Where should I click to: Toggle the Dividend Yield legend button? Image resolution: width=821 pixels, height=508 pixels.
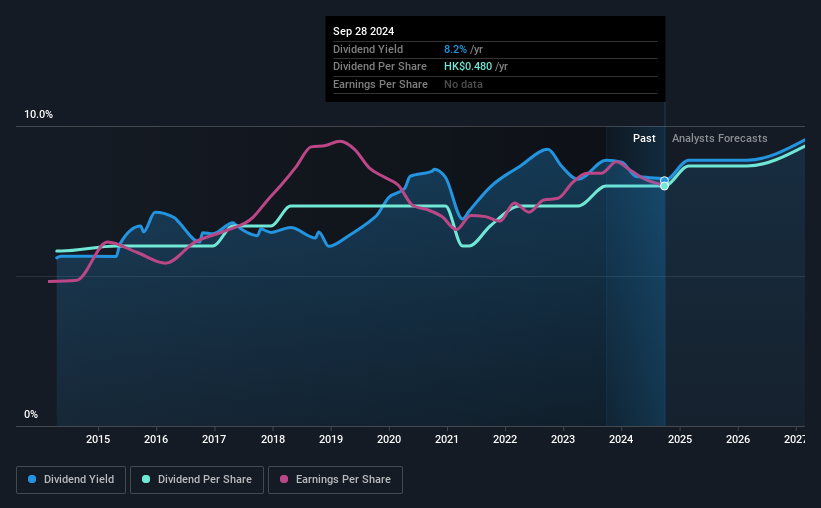71,480
